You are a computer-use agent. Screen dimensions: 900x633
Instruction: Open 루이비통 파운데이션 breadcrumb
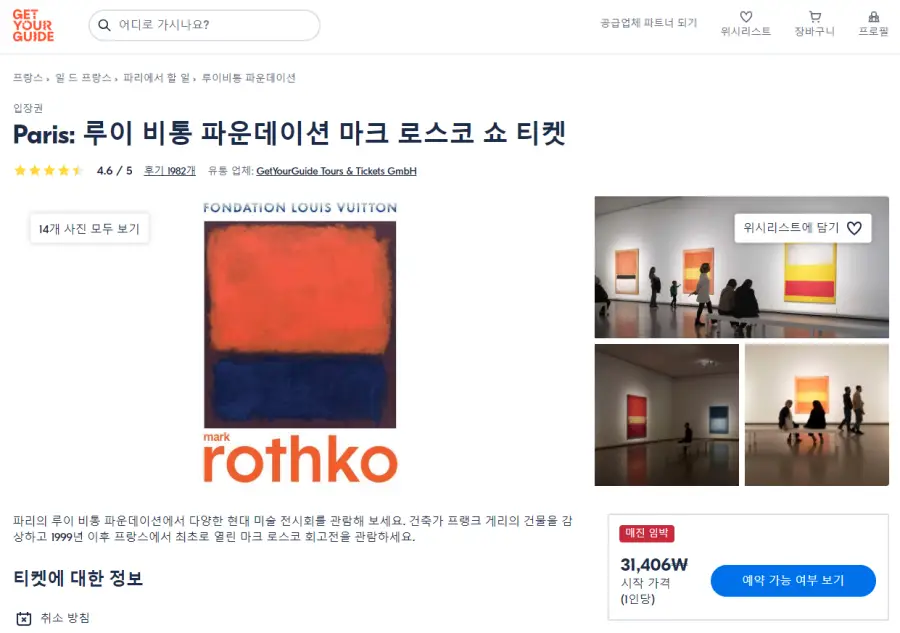click(x=249, y=77)
